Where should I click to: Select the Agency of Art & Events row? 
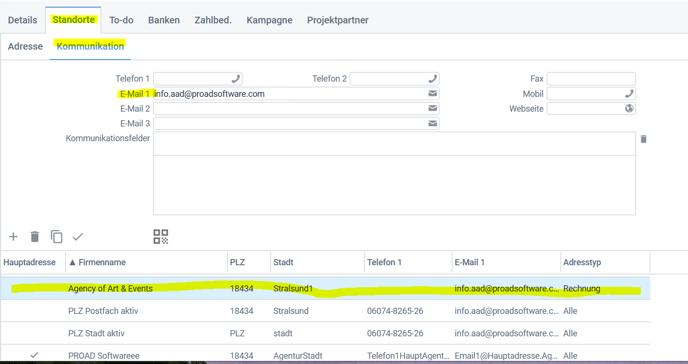click(325, 289)
